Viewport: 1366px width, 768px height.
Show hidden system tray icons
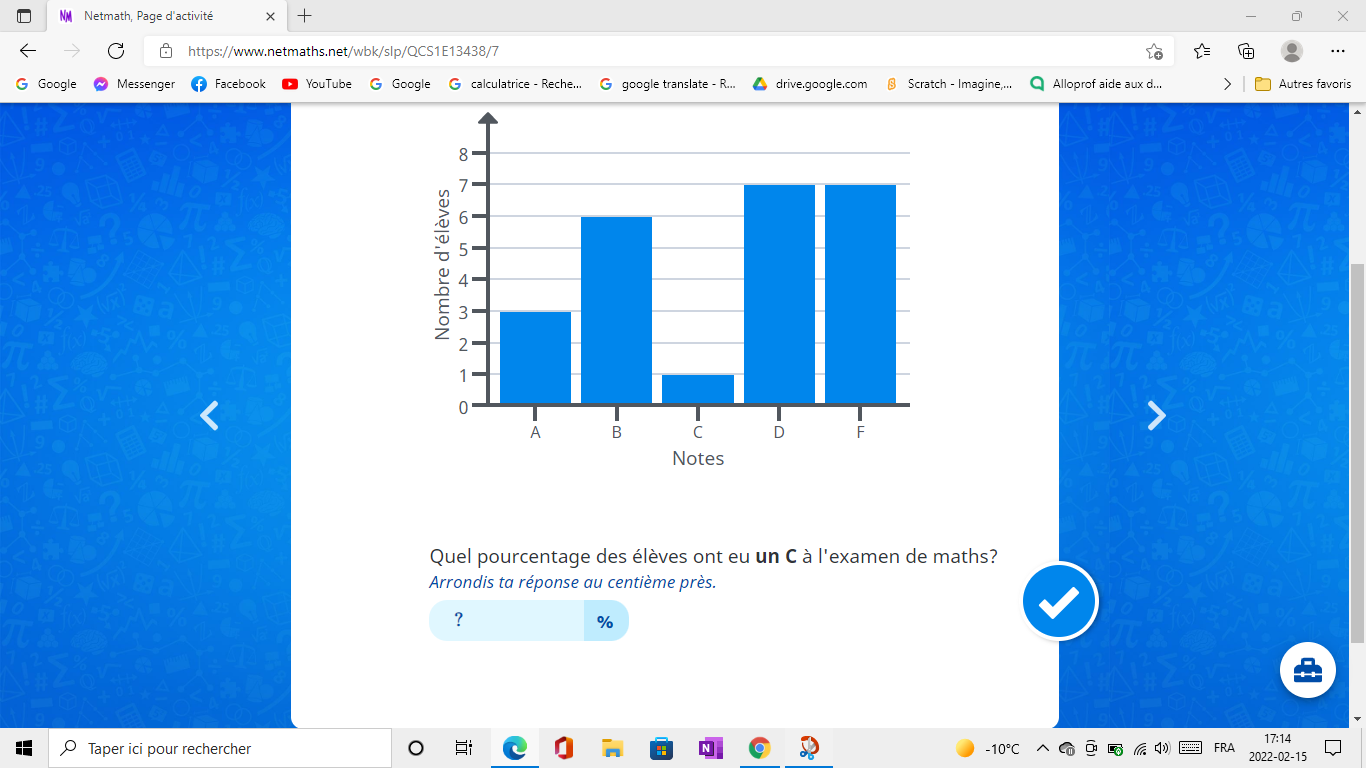(1042, 748)
